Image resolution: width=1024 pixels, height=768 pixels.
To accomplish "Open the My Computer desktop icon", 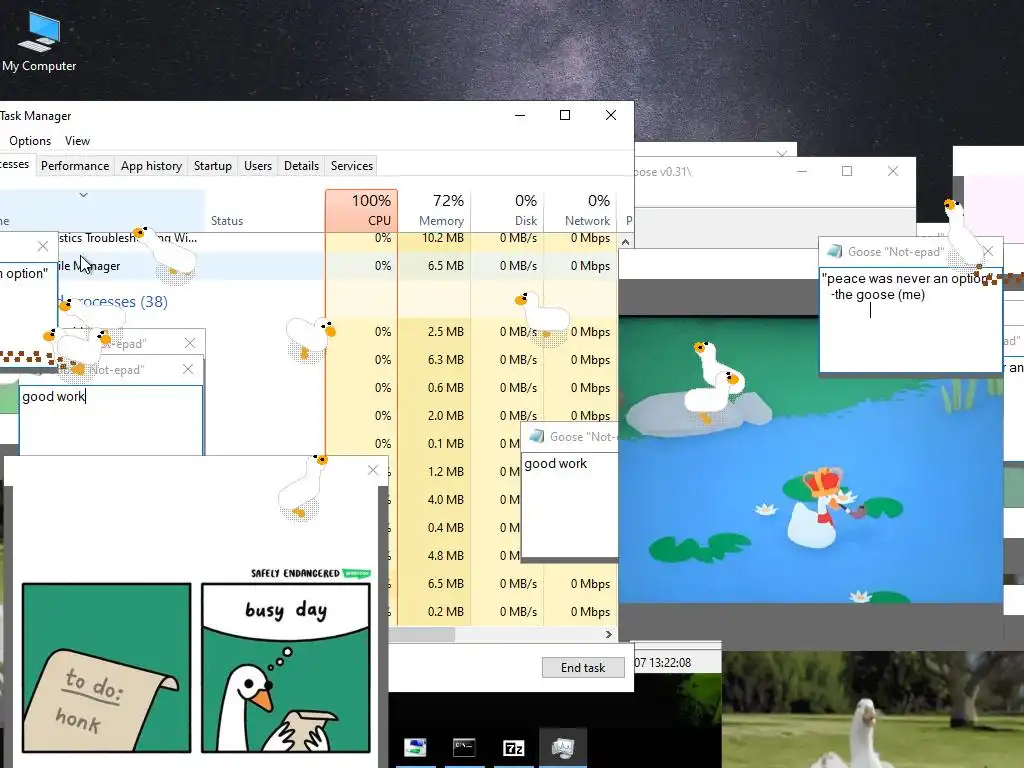I will (x=39, y=42).
